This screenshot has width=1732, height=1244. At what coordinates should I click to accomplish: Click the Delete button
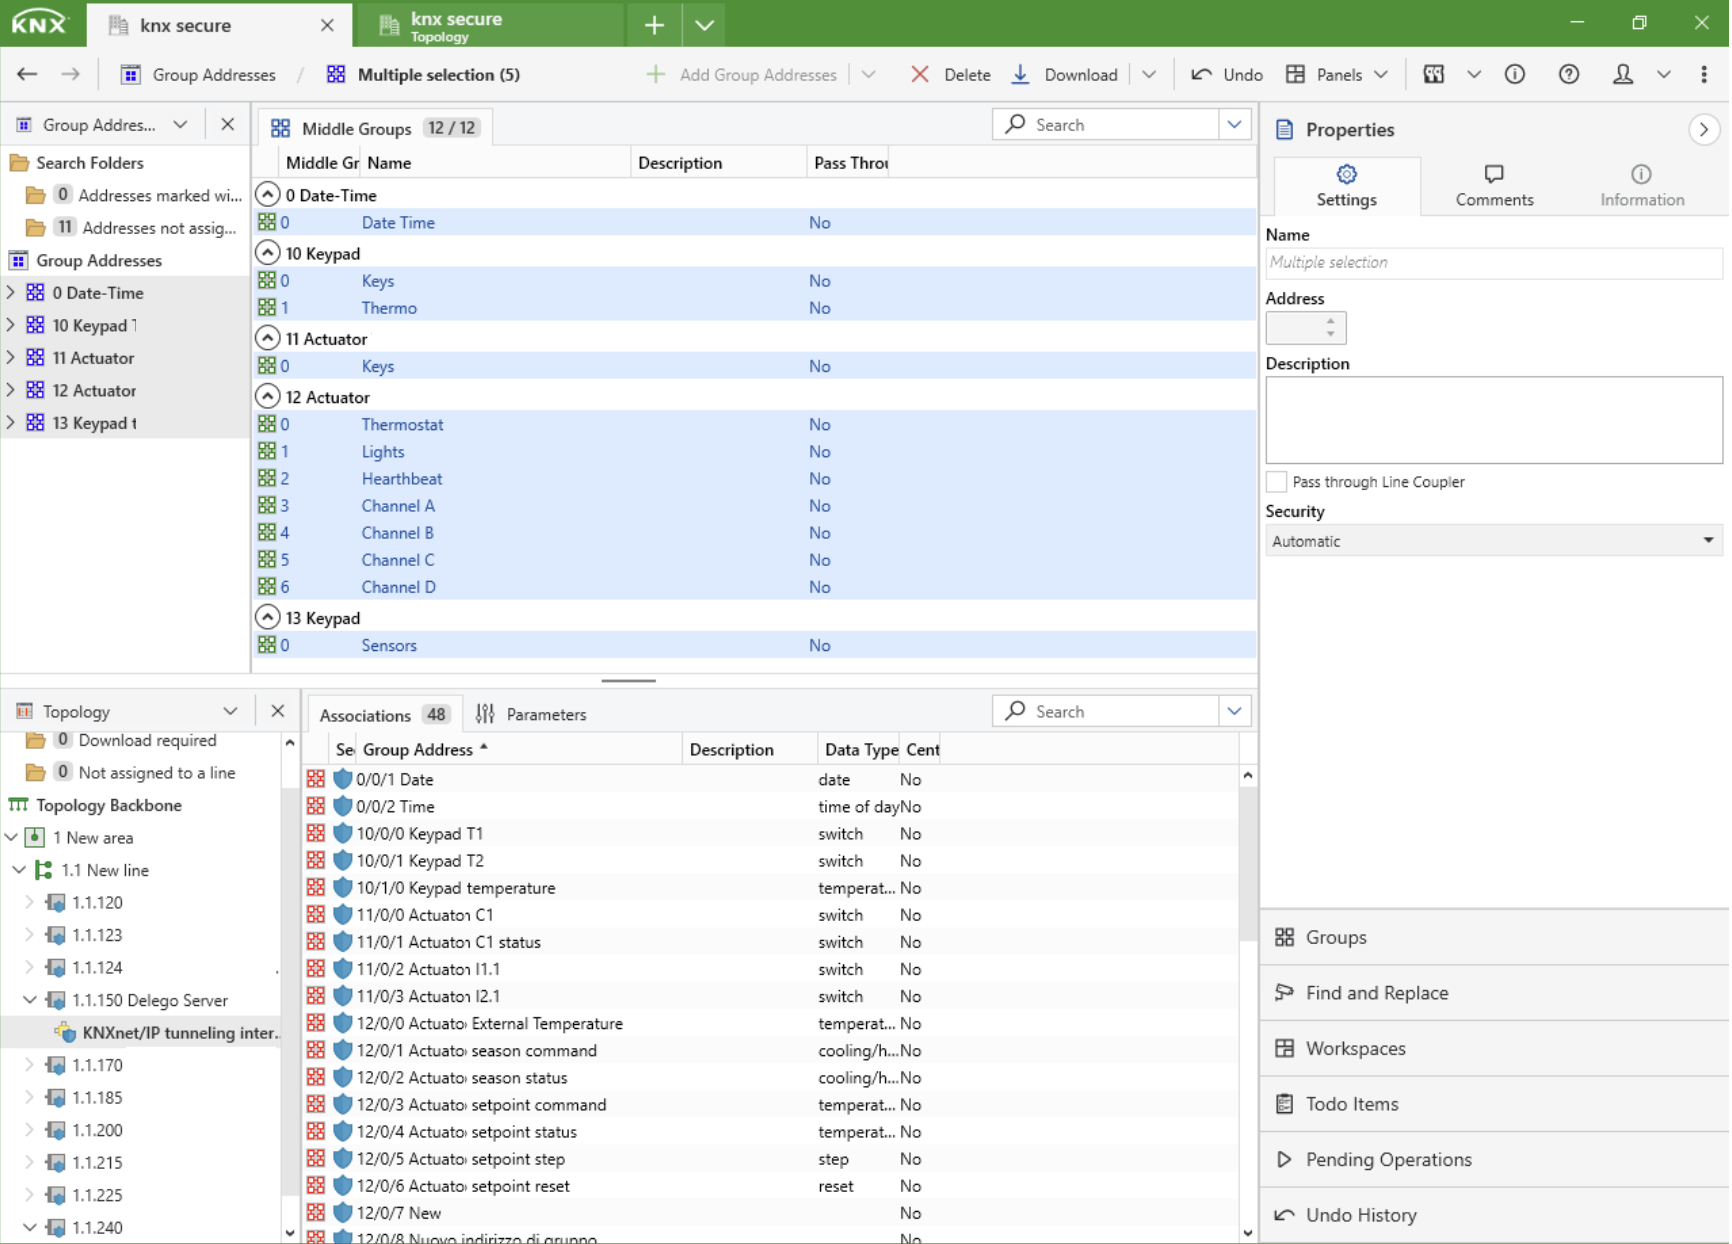(950, 74)
